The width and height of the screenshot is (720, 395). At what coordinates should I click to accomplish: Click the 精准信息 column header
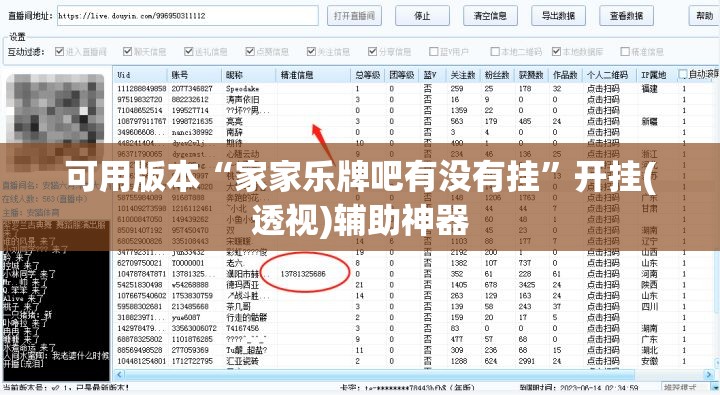click(314, 75)
